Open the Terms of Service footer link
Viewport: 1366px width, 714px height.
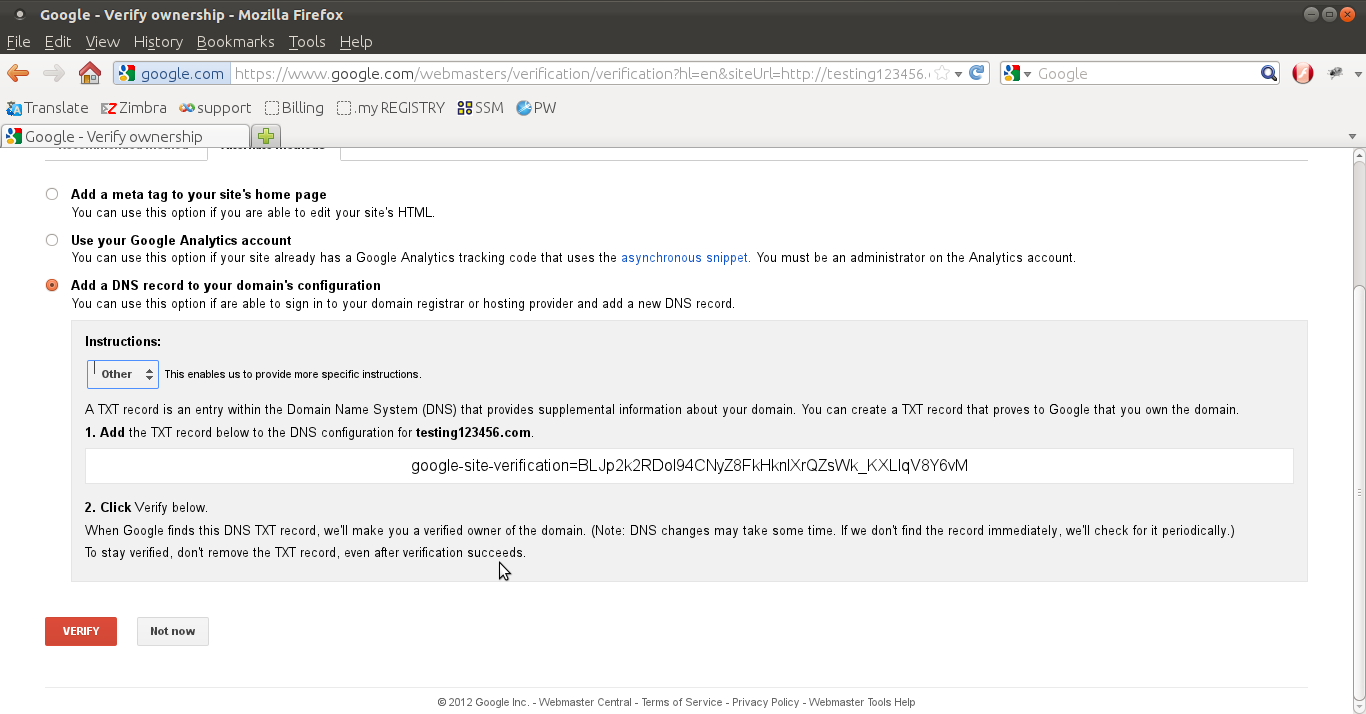(x=682, y=702)
